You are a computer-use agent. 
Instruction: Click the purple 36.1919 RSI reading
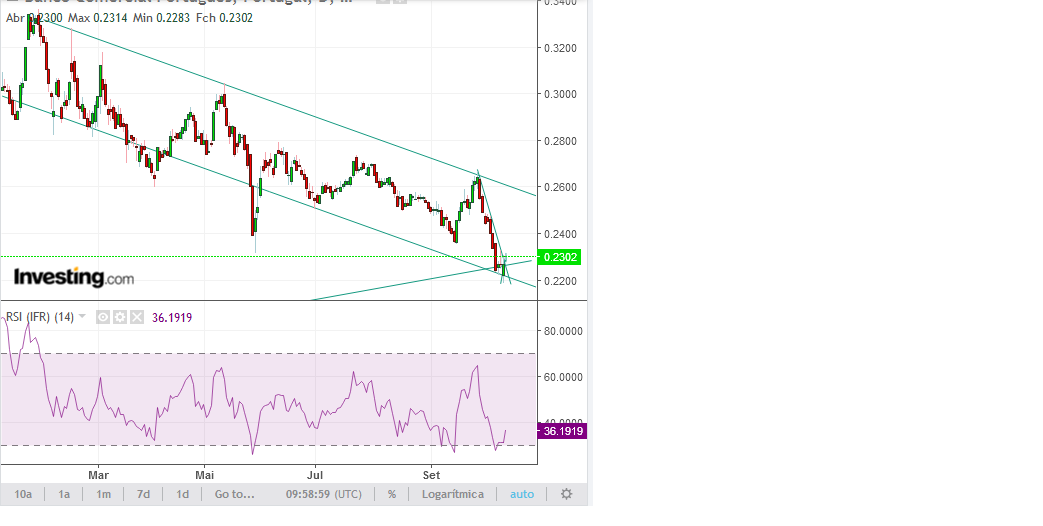pyautogui.click(x=172, y=318)
